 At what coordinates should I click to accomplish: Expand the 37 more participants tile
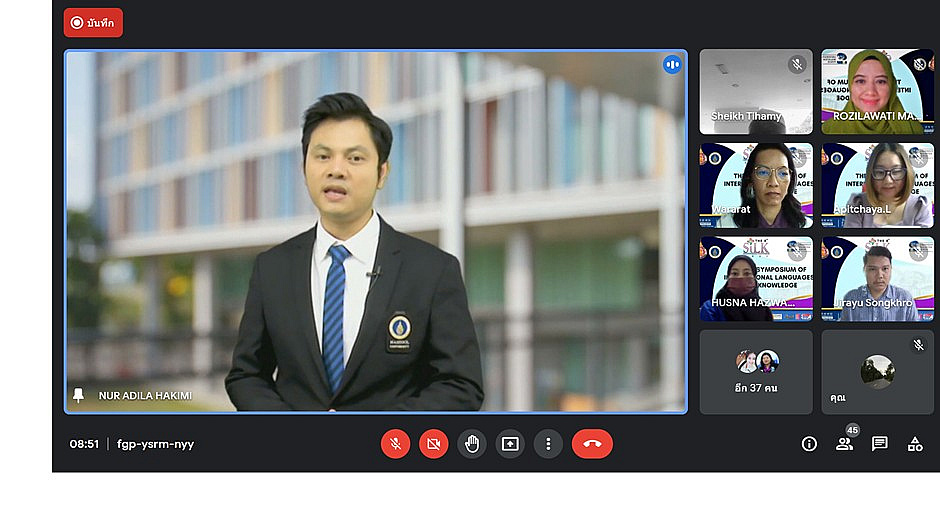click(x=756, y=372)
